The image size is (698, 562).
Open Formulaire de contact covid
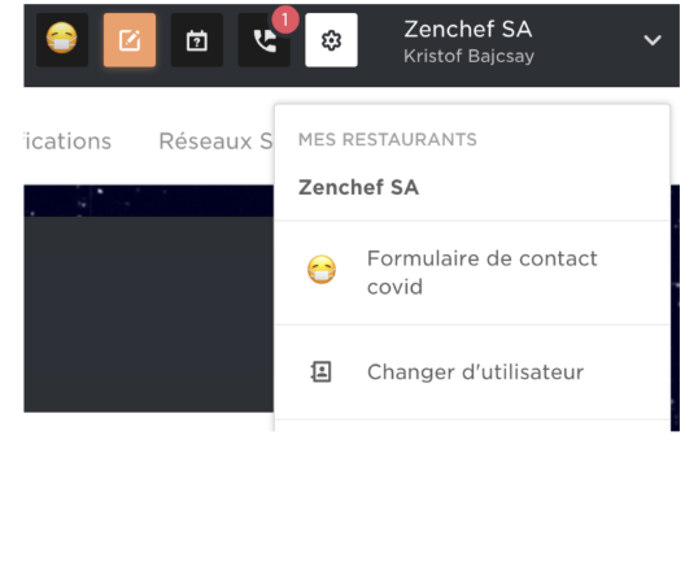pos(472,273)
